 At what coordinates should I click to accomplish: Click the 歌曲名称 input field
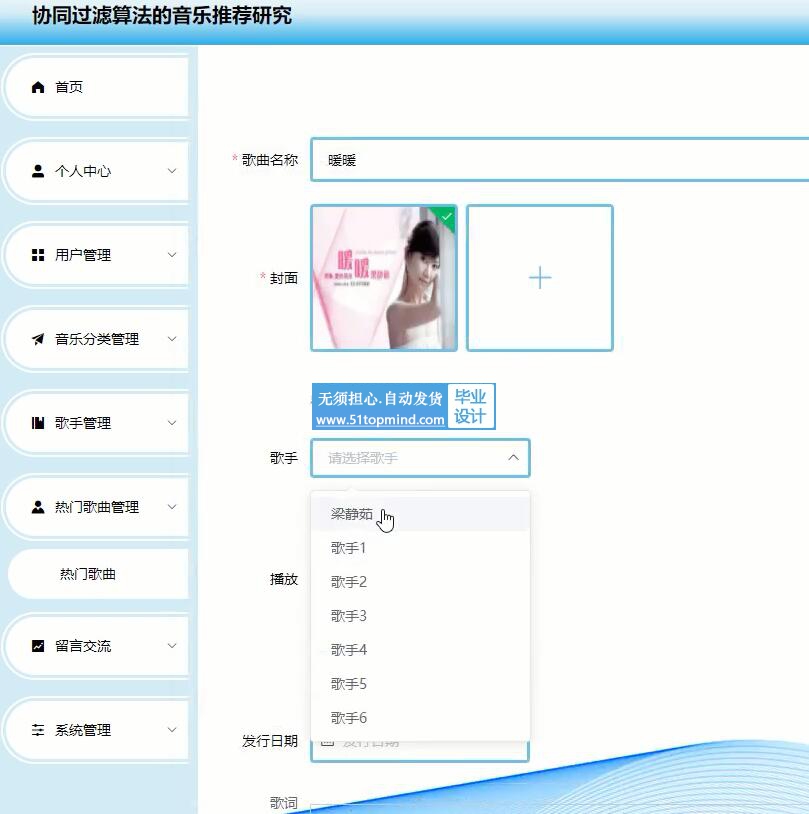coord(560,160)
